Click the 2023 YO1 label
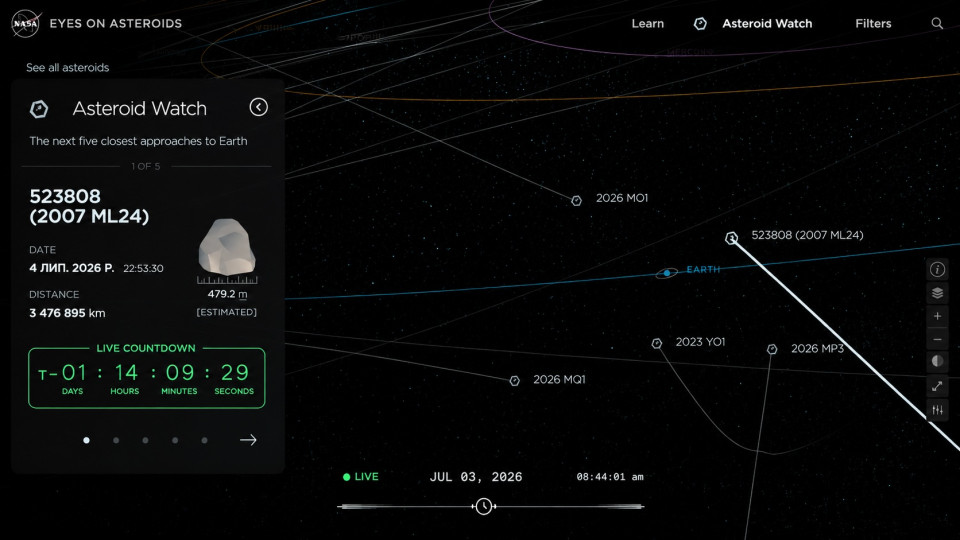The width and height of the screenshot is (960, 540). (700, 342)
